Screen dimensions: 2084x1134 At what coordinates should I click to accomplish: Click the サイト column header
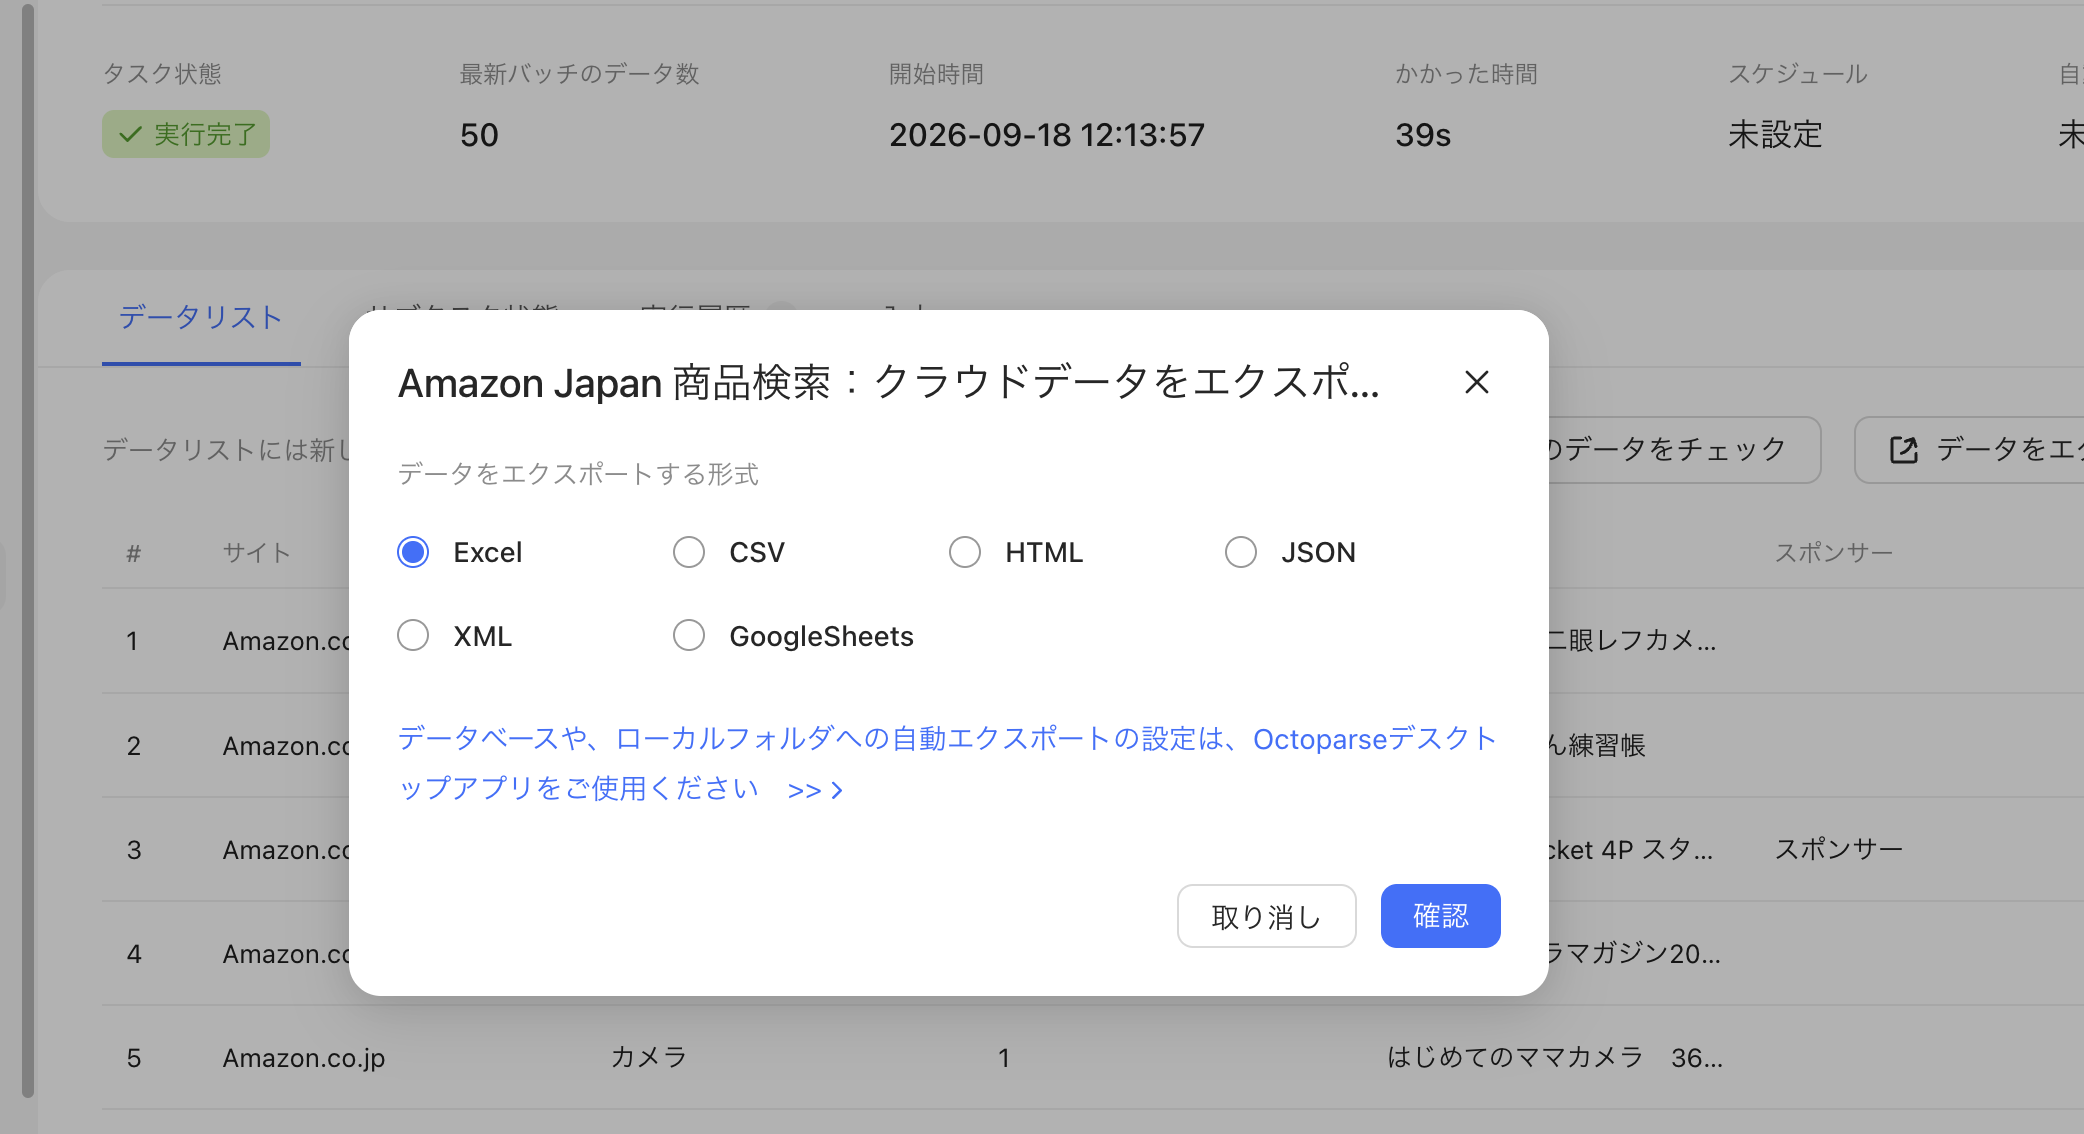coord(256,553)
